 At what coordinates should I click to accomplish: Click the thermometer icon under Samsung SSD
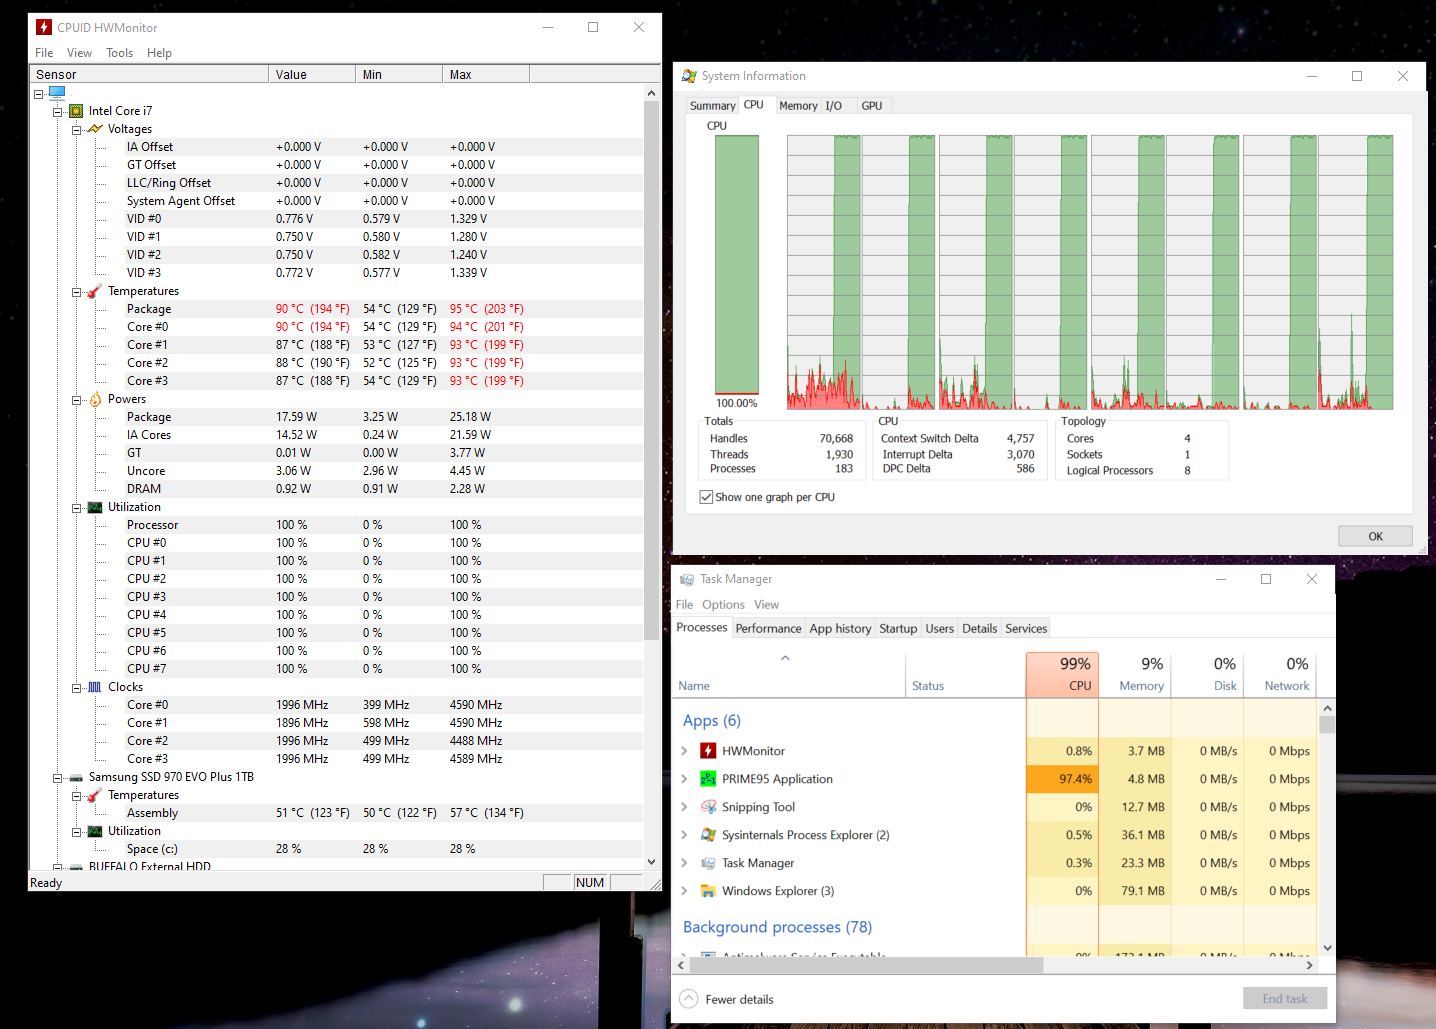(x=95, y=795)
